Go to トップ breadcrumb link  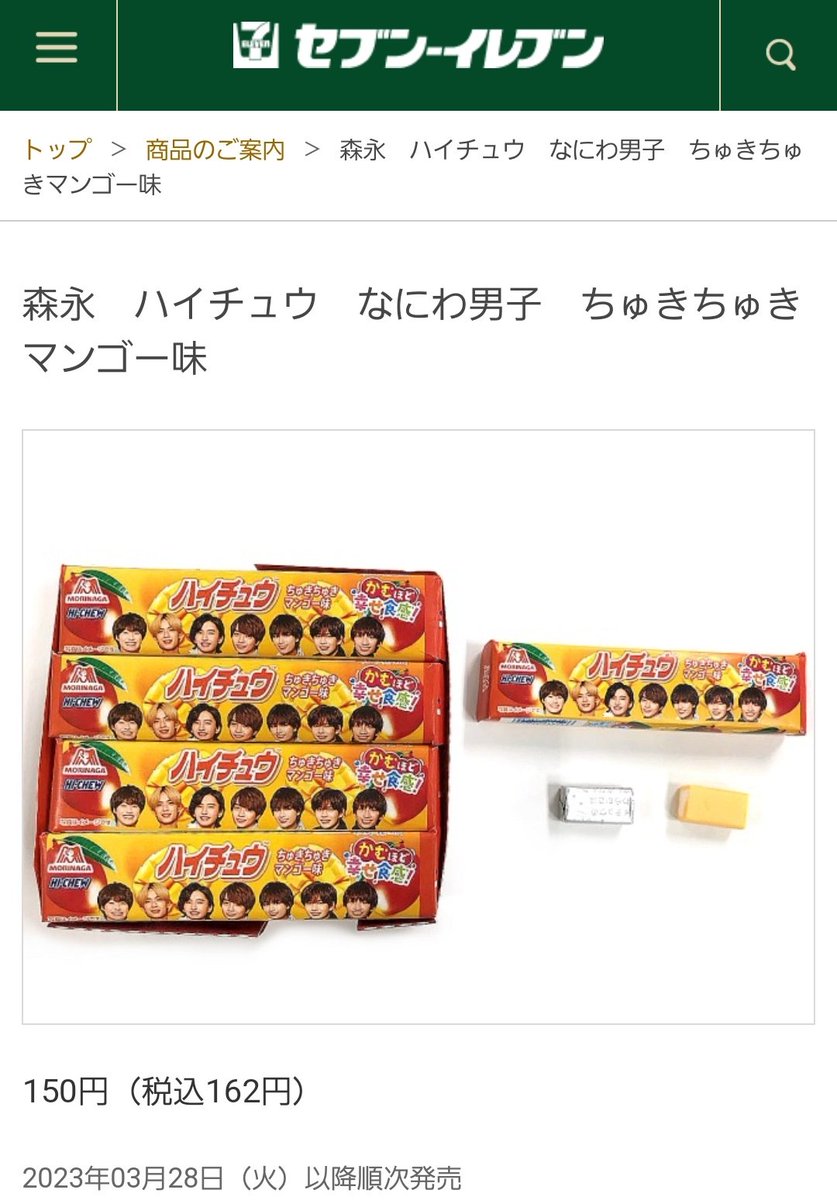[58, 150]
